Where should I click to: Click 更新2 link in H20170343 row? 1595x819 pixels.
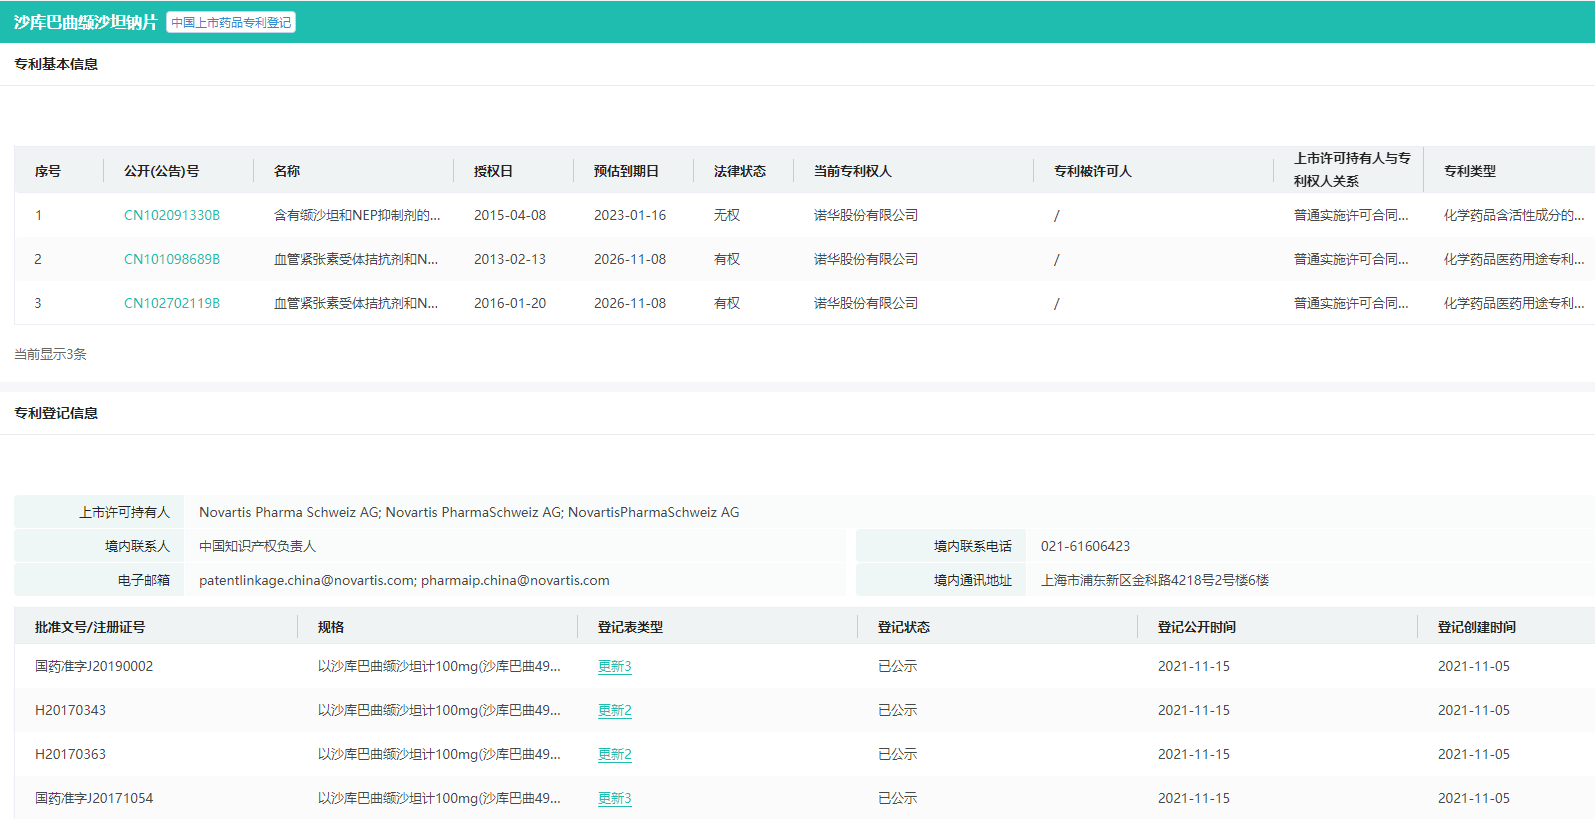click(x=614, y=710)
